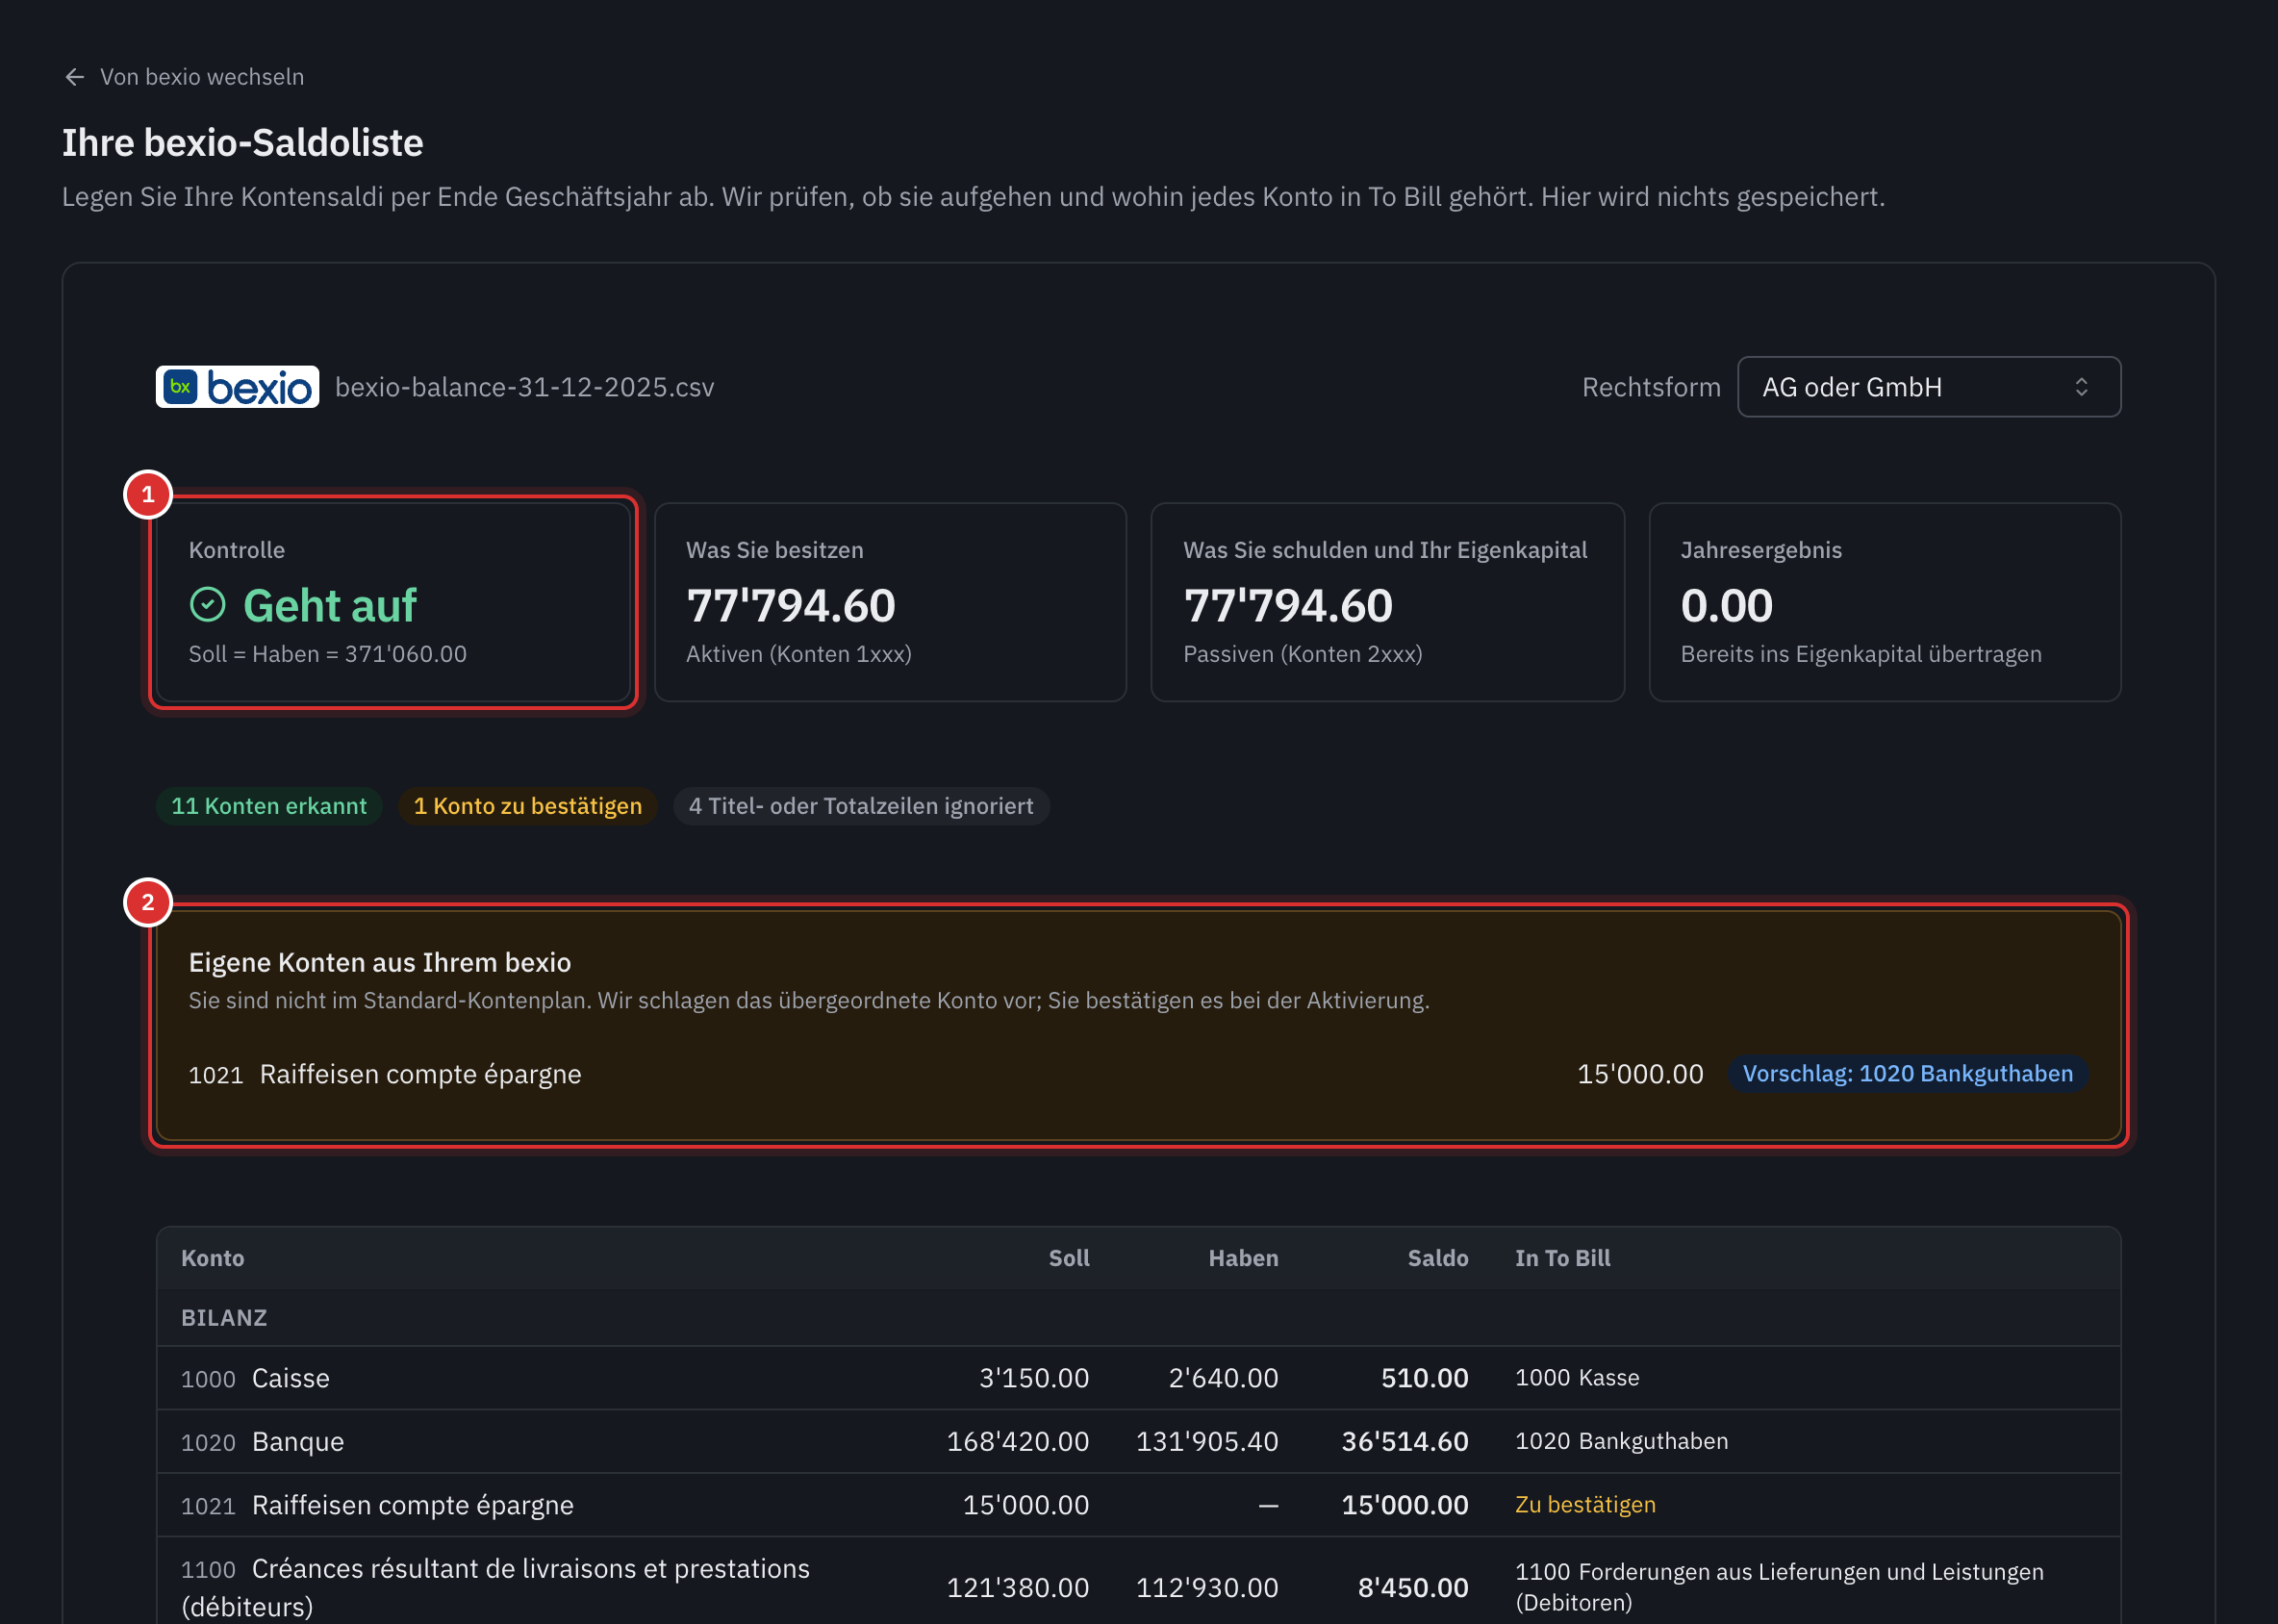Click the Saldo column header

(1437, 1258)
